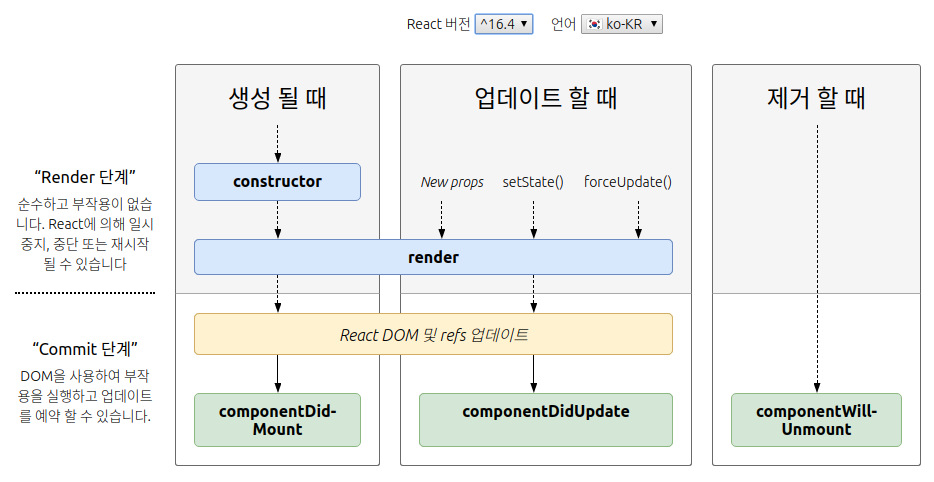Screen dimensions: 934x482
Task: Click the forceUpdate() label
Action: 628,182
